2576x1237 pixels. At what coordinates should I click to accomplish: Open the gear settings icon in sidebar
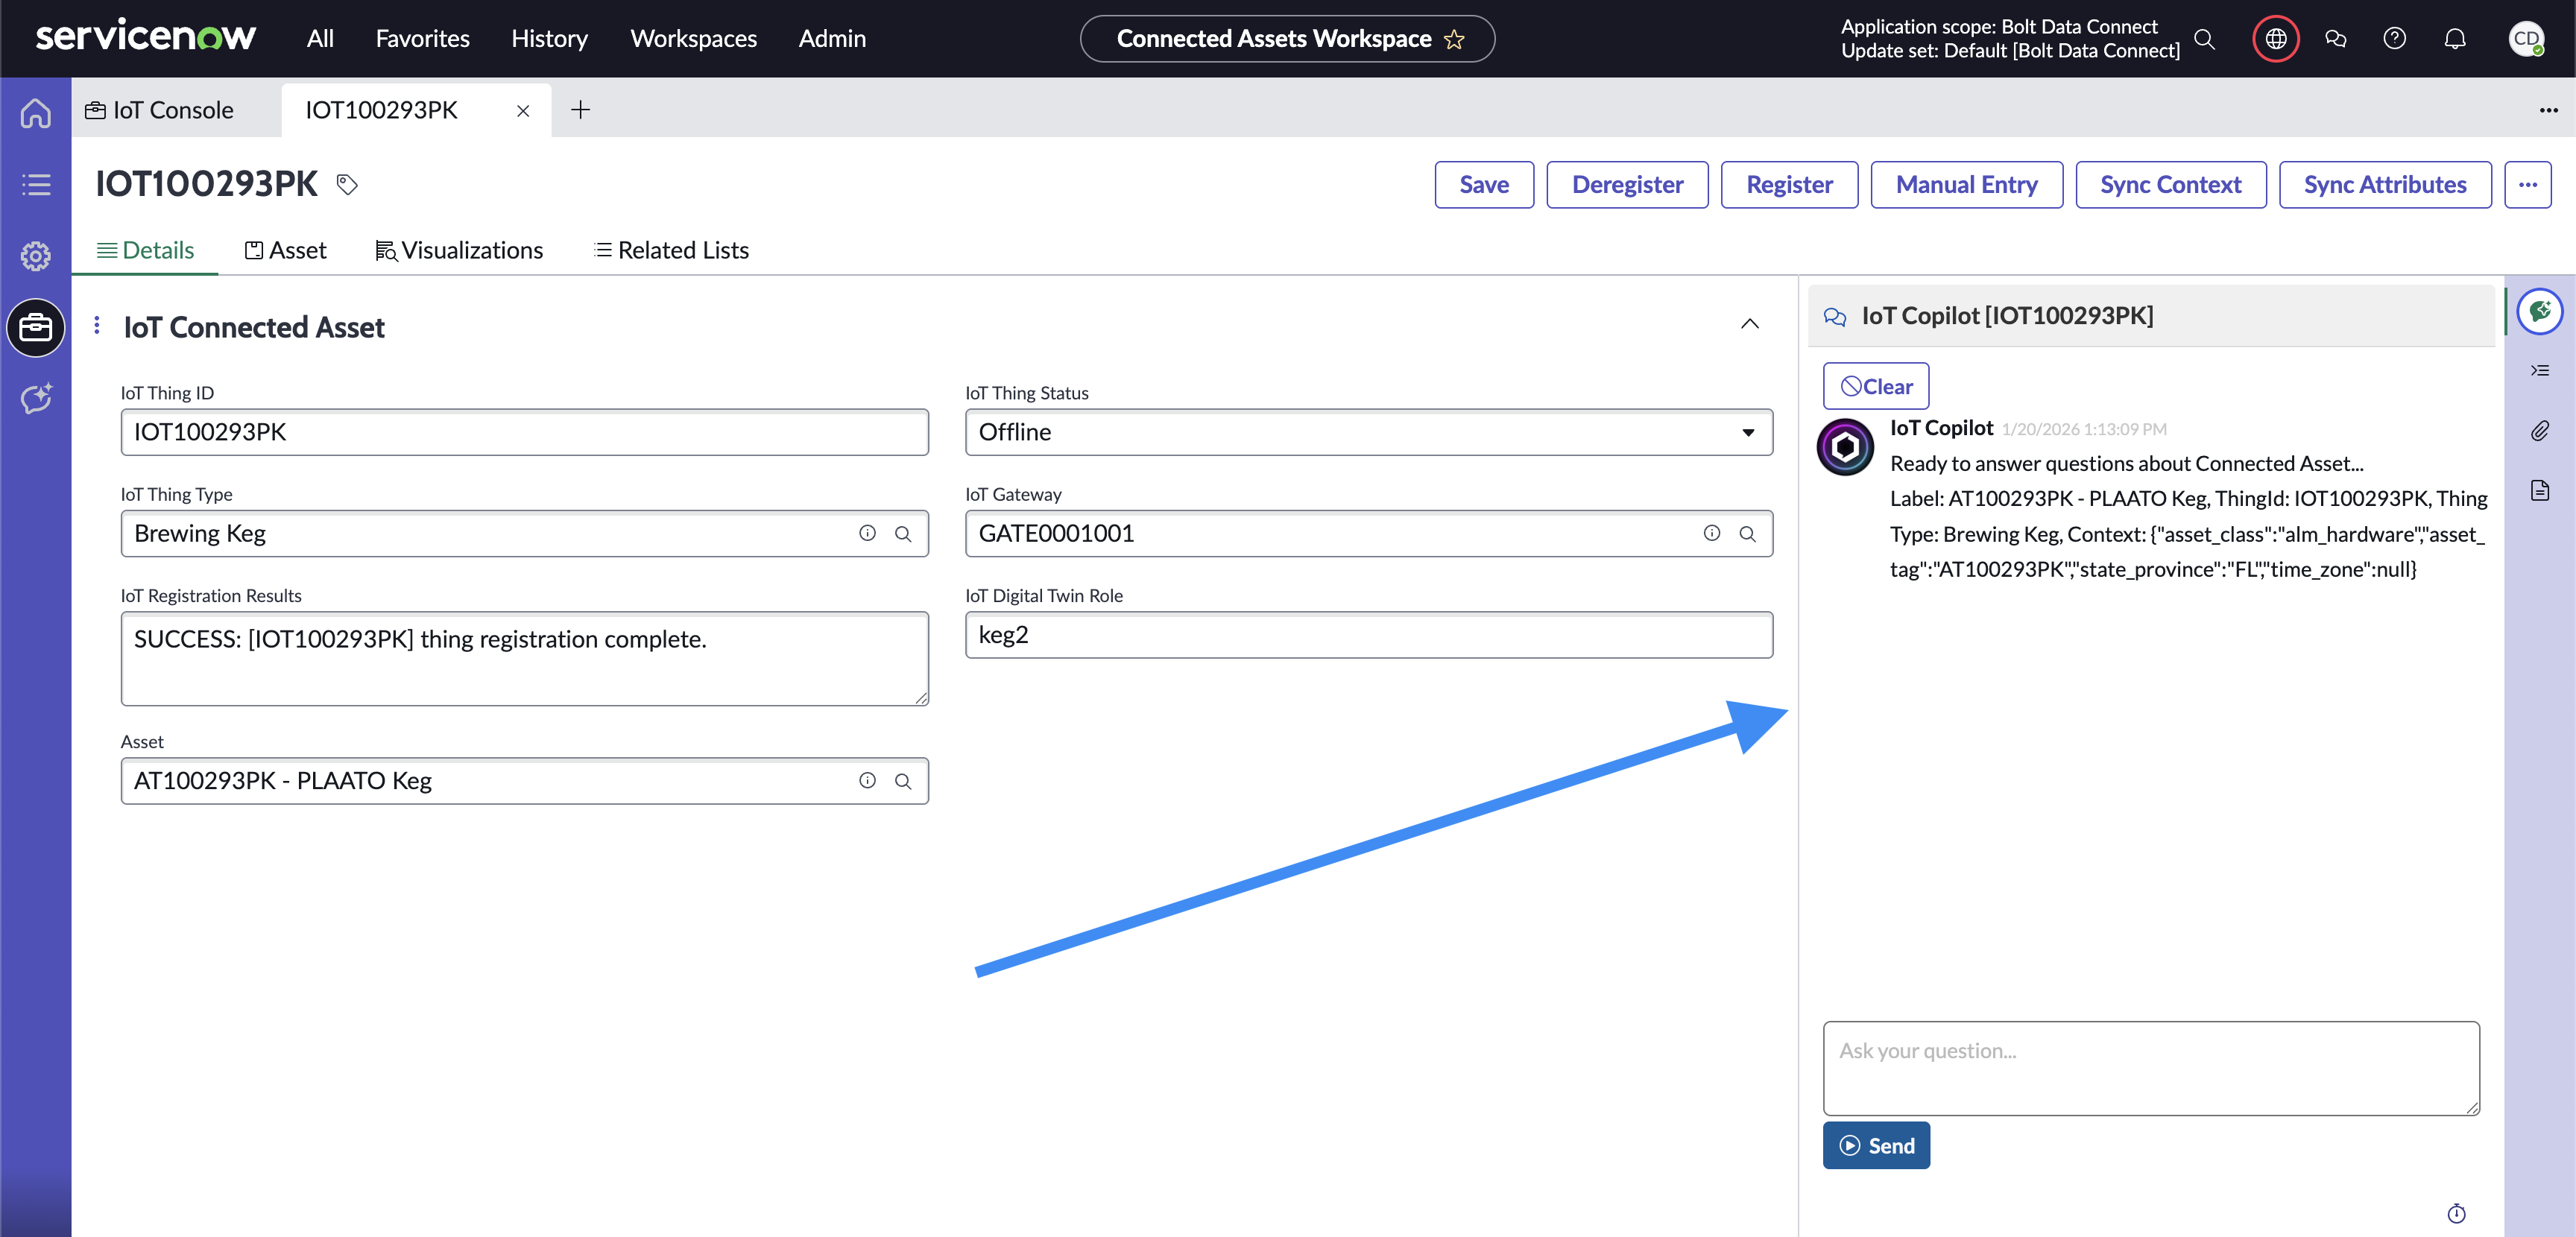click(x=36, y=256)
